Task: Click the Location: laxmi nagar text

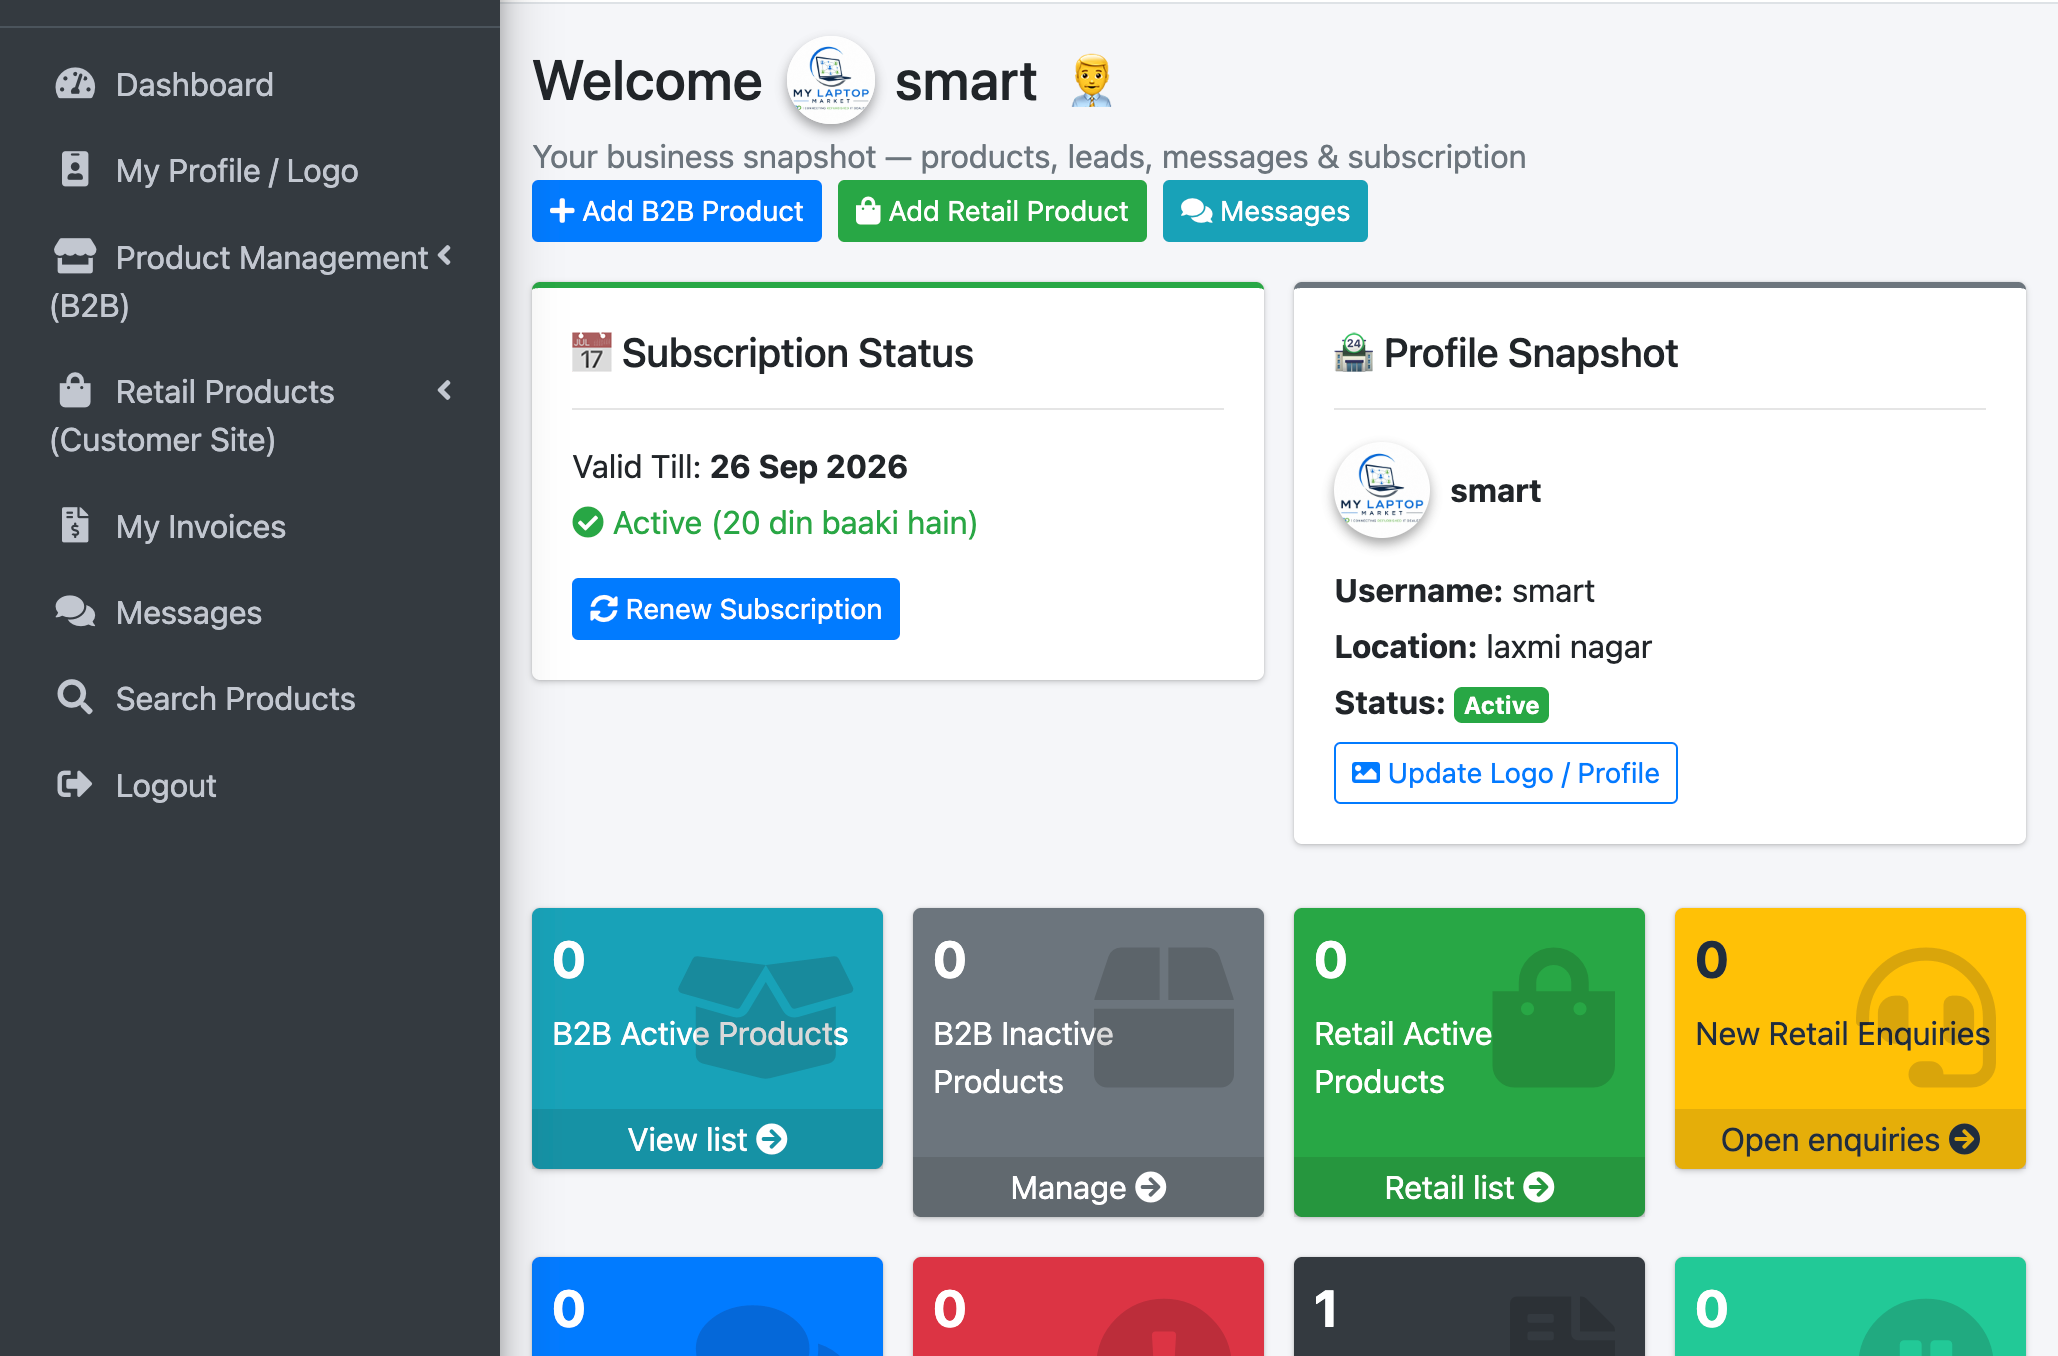Action: click(1493, 647)
